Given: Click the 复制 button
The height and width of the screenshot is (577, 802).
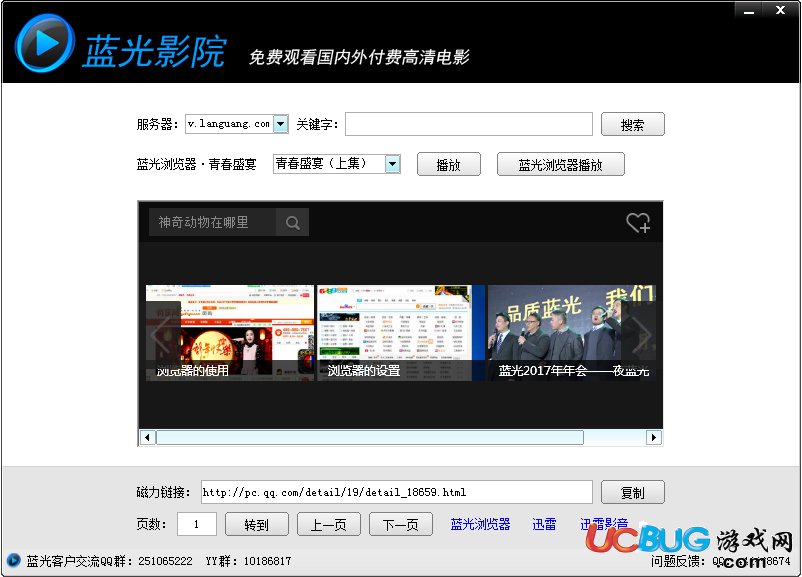Looking at the screenshot, I should tap(633, 492).
